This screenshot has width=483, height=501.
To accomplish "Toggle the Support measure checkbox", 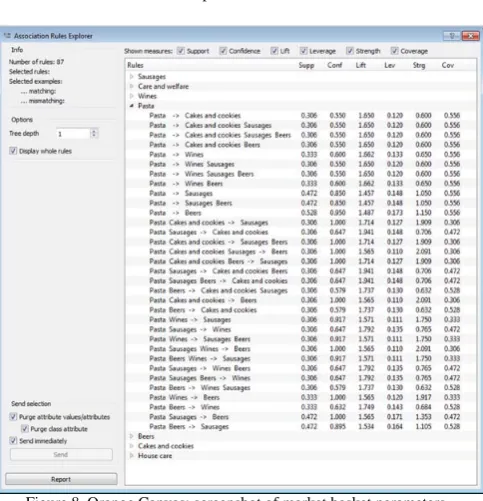I will coord(181,51).
